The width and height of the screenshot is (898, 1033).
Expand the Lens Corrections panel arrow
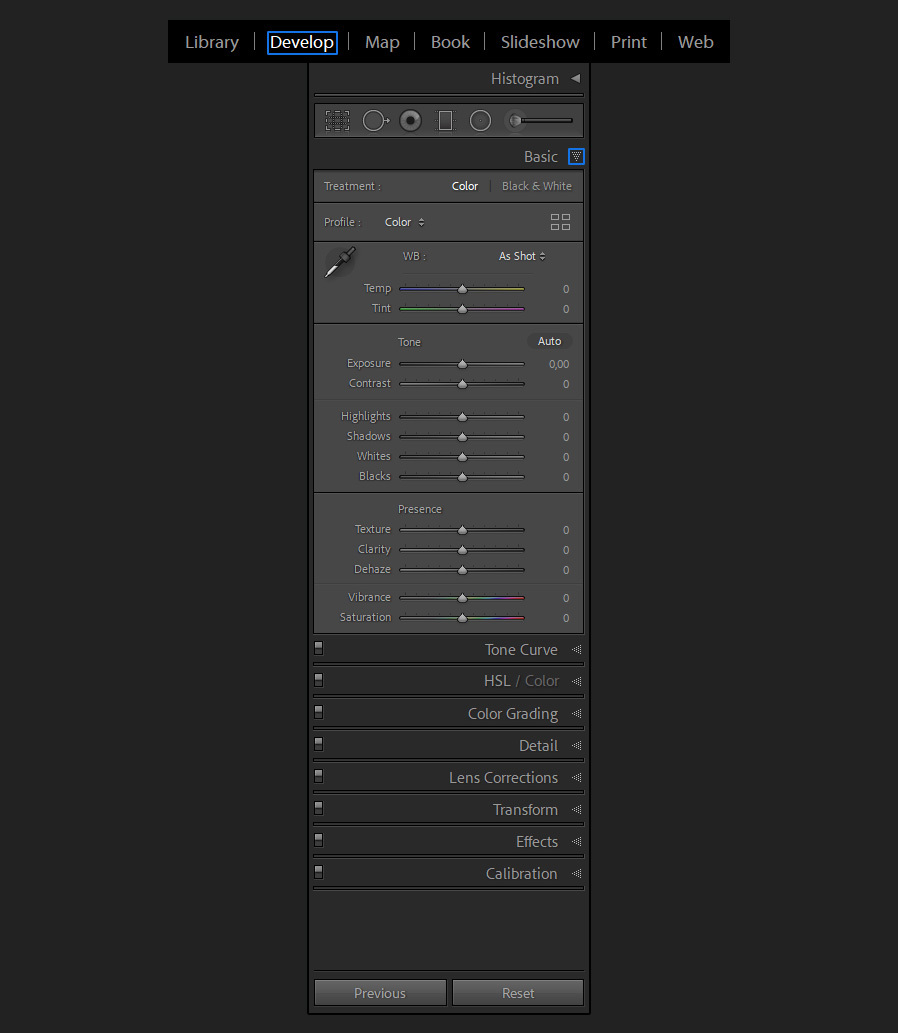pos(576,777)
